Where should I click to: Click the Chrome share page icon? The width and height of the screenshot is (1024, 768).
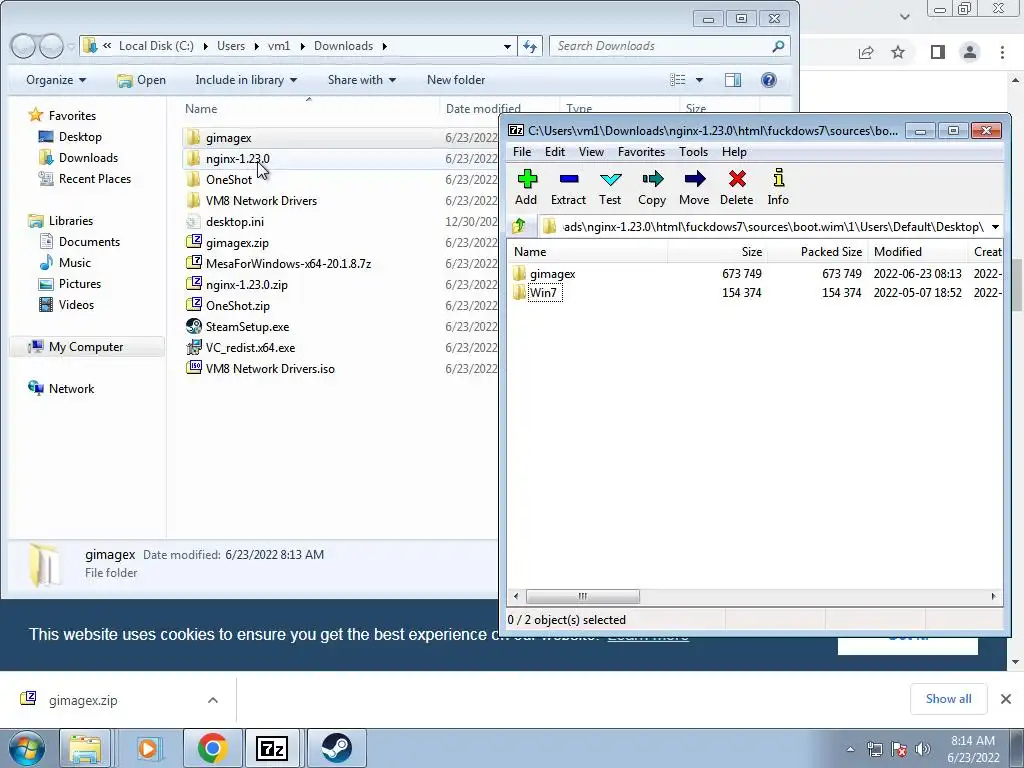[x=866, y=52]
